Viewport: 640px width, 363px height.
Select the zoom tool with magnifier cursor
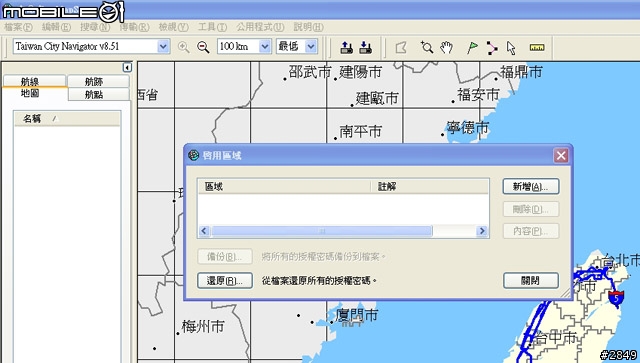point(427,47)
